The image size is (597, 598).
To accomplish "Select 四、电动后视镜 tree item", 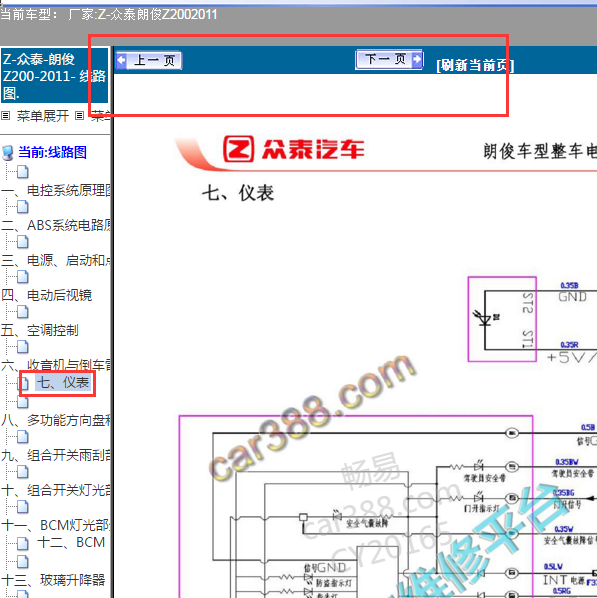I will [x=47, y=295].
